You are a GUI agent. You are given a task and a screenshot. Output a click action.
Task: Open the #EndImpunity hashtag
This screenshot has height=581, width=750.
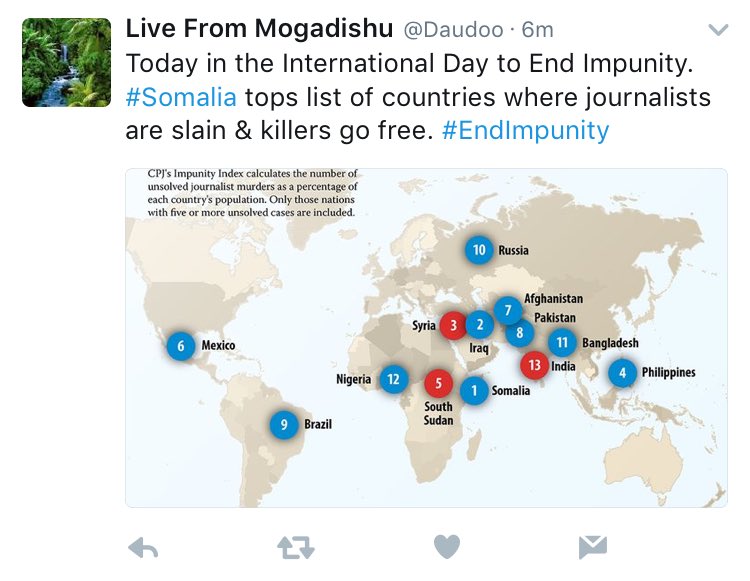(525, 130)
